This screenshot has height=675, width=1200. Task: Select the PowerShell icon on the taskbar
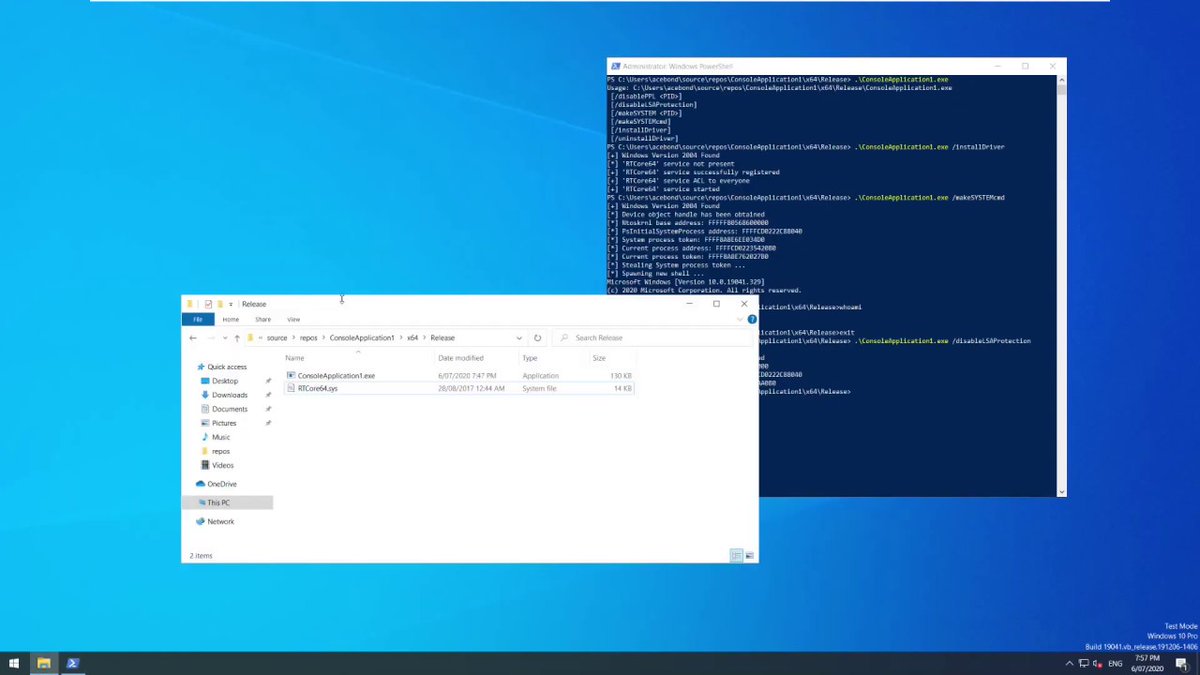click(71, 662)
